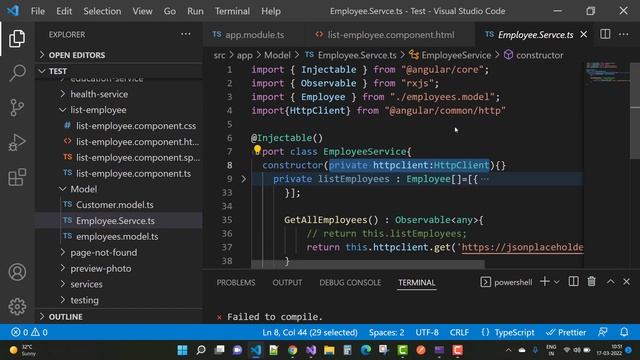The image size is (640, 360).
Task: Click the Windows Start button
Action: (x=182, y=350)
